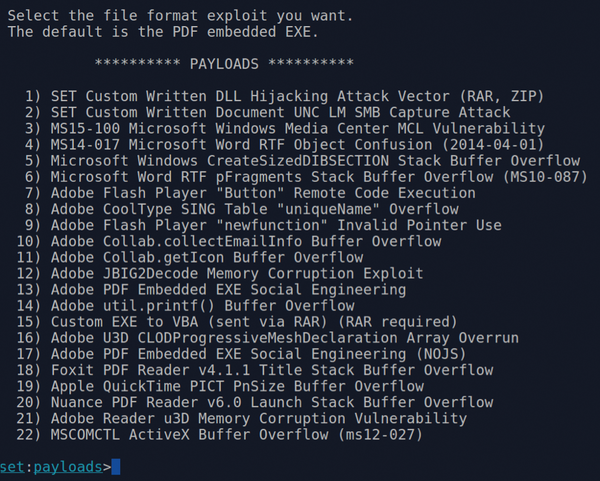This screenshot has width=600, height=481.
Task: Select Document UNC LM SMB Capture Attack line
Action: tap(267, 112)
